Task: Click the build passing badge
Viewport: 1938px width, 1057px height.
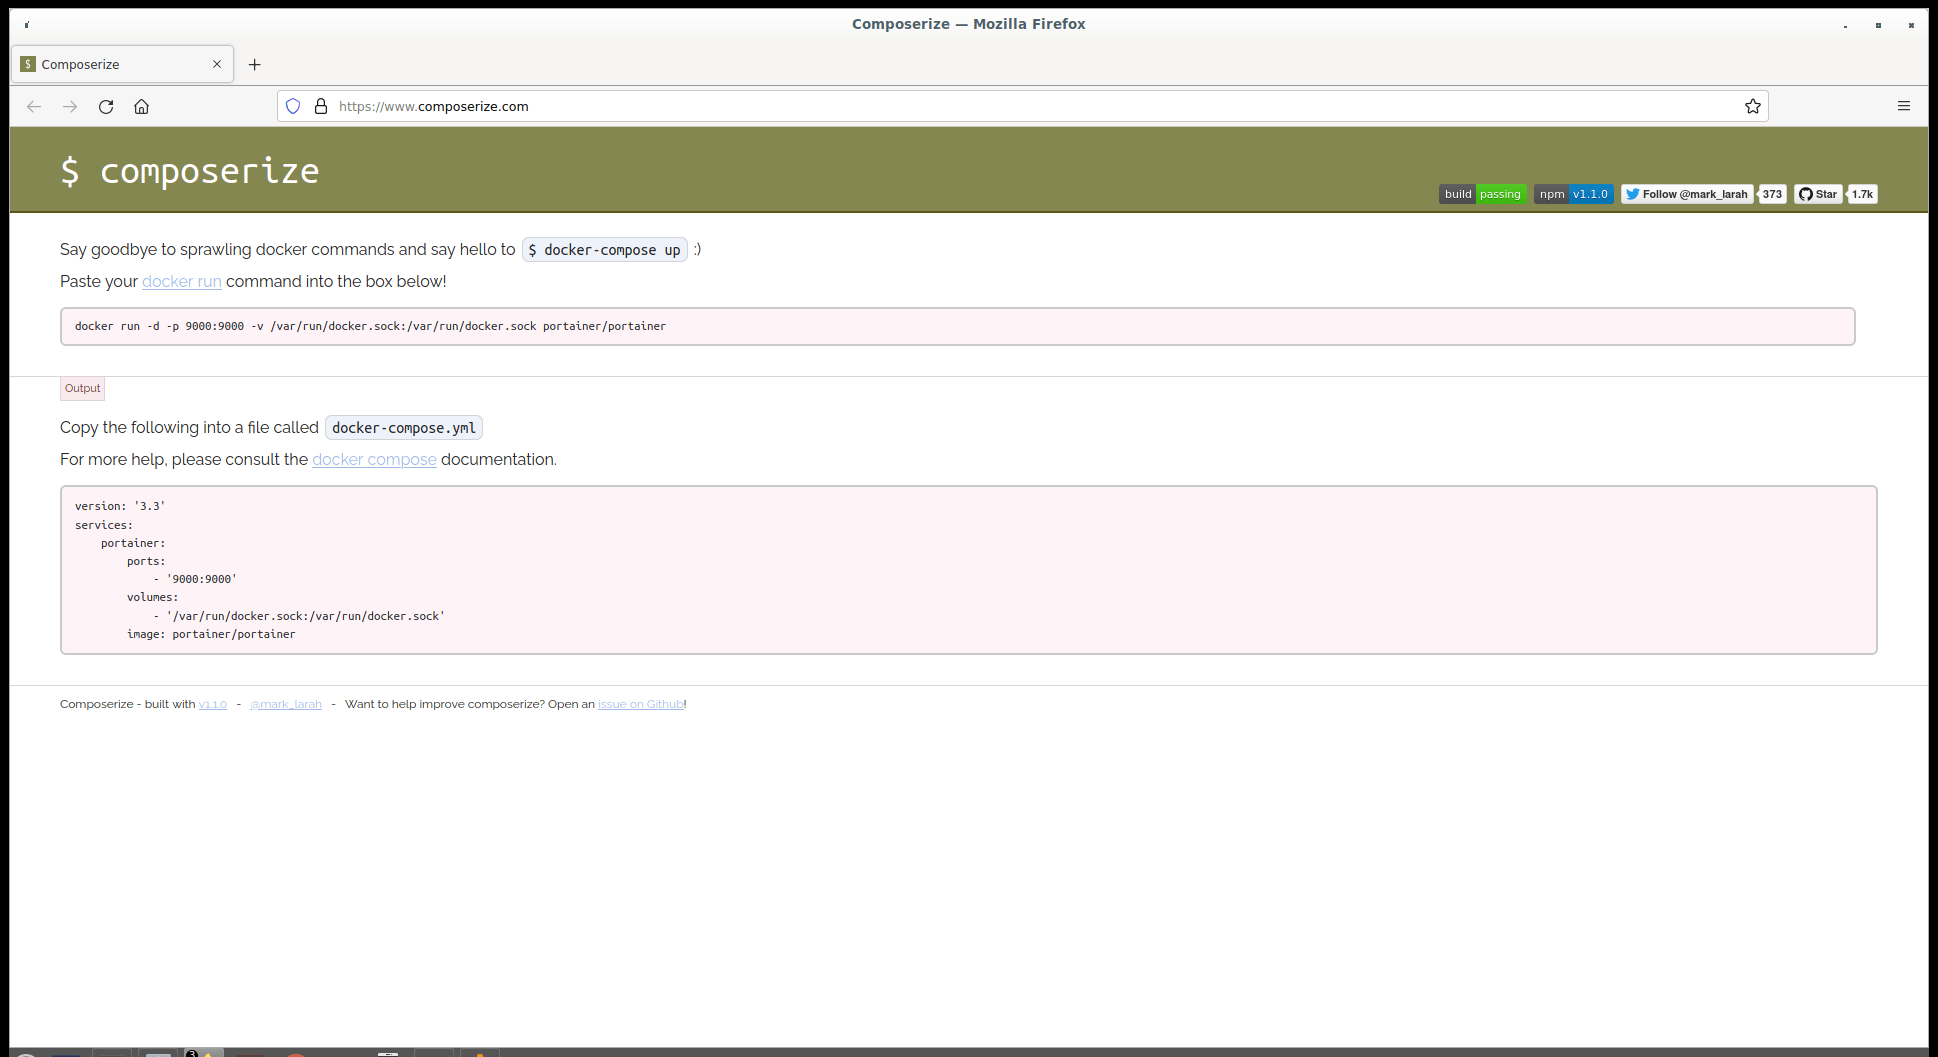Action: pos(1482,194)
